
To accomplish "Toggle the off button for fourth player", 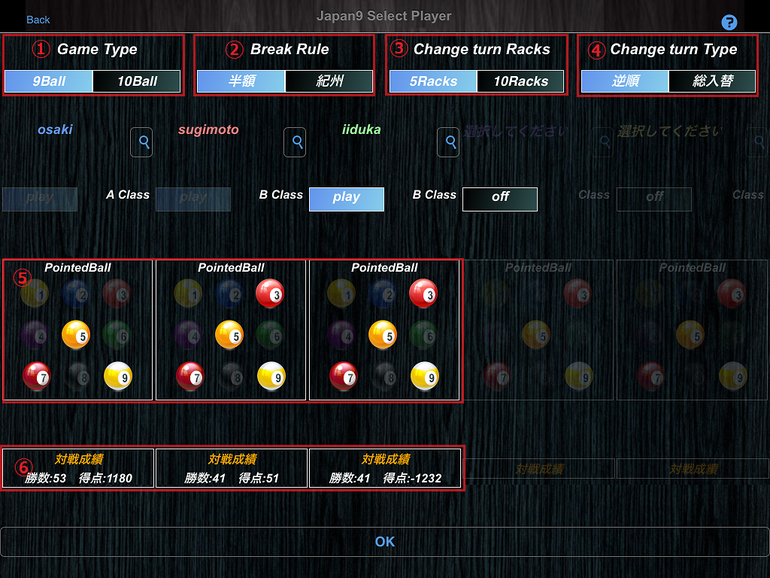I will click(500, 199).
